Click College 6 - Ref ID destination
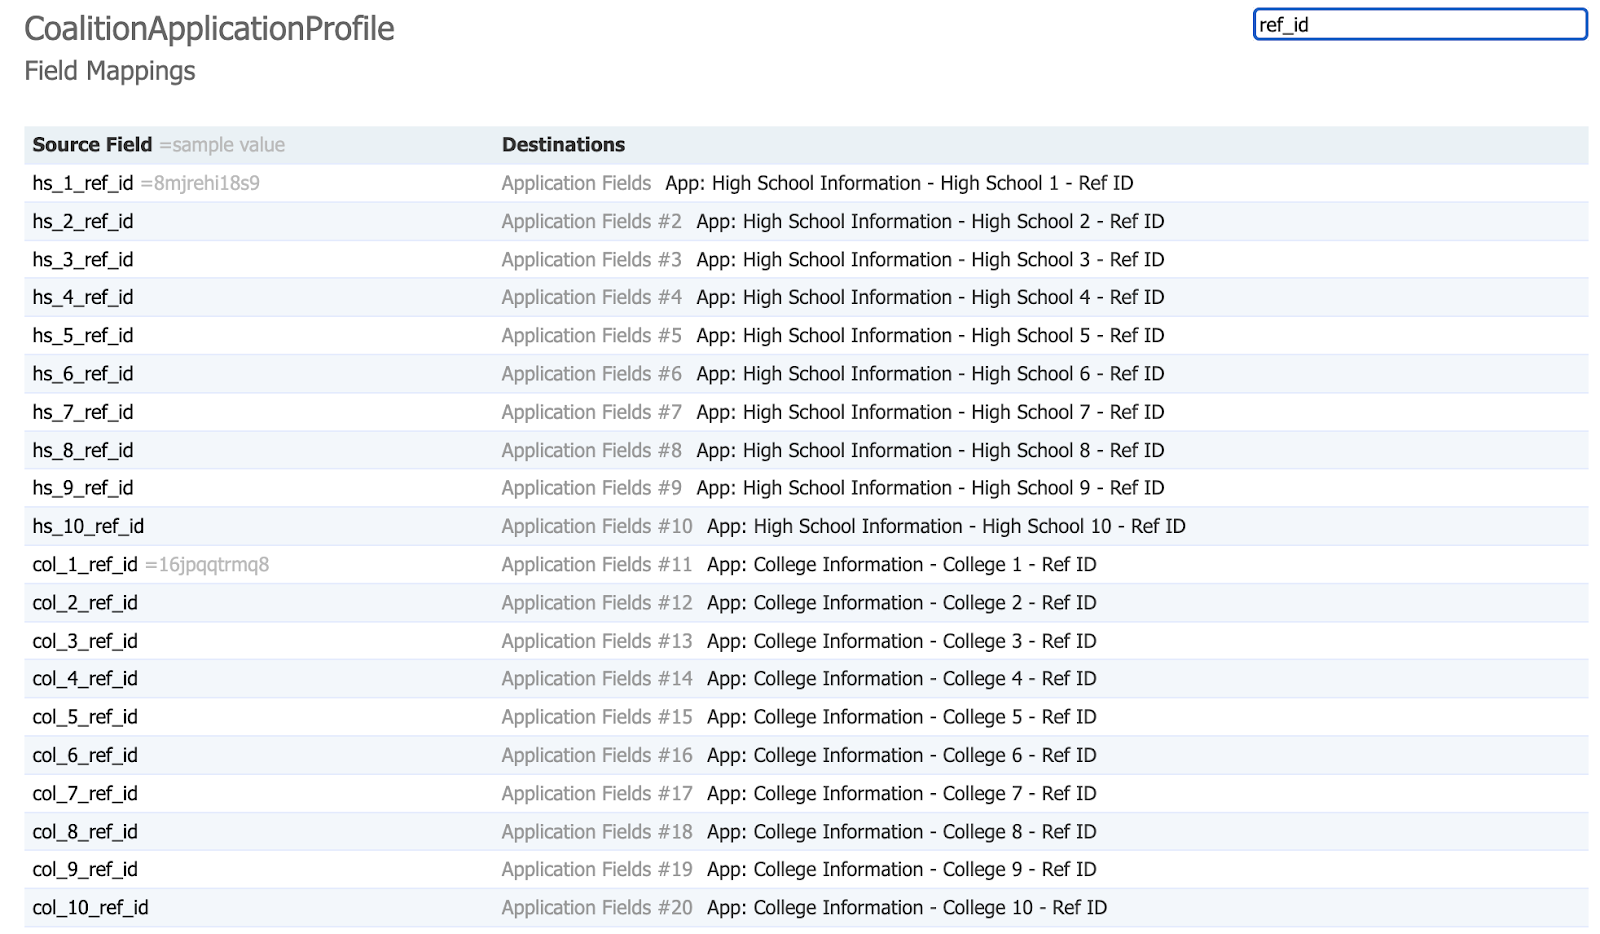The height and width of the screenshot is (934, 1600). [901, 756]
